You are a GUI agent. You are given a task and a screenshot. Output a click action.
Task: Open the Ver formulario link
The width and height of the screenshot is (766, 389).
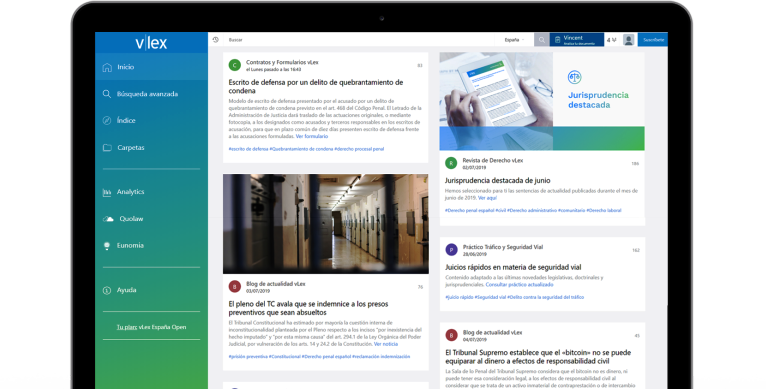(x=312, y=136)
